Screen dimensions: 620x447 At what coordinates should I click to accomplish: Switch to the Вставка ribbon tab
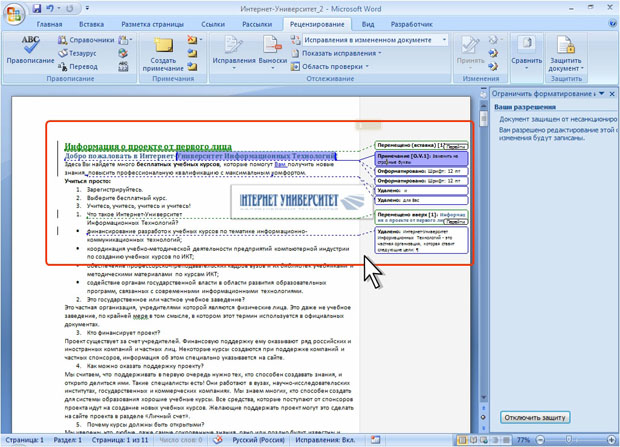click(x=91, y=24)
